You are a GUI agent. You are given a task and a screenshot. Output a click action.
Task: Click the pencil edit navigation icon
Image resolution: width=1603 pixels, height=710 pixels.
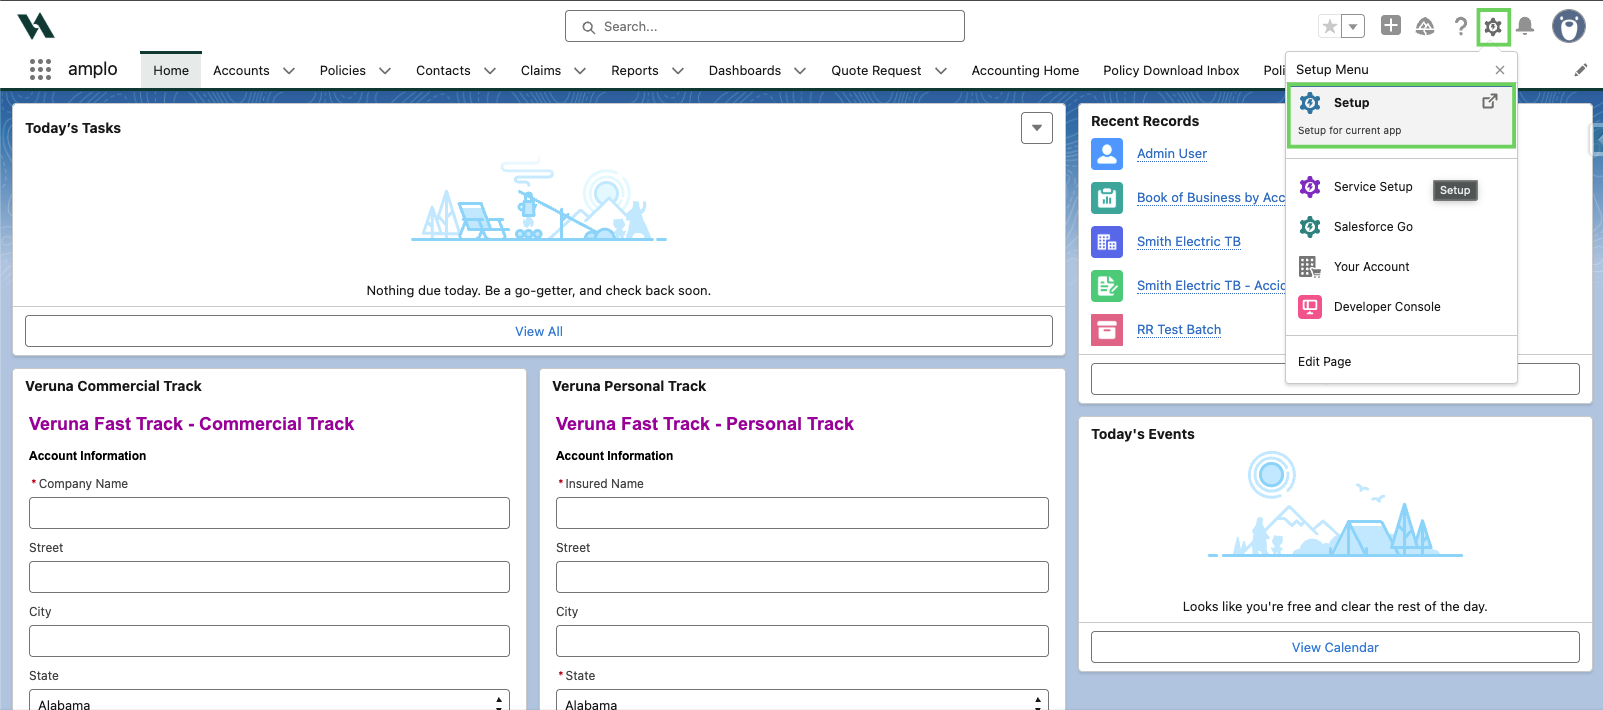click(x=1581, y=70)
